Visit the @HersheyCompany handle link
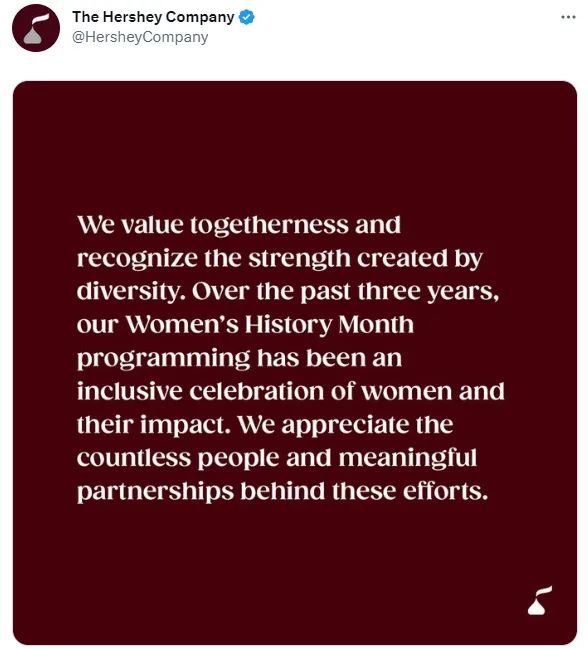588x649 pixels. pyautogui.click(x=140, y=37)
